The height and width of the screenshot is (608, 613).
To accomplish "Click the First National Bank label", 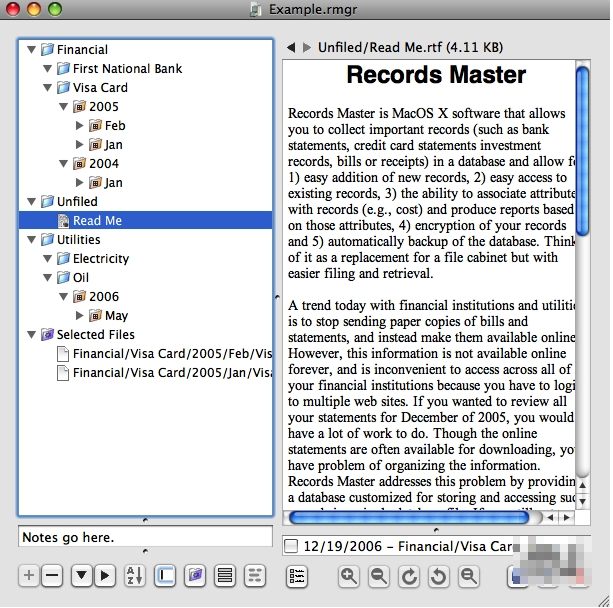I will coord(127,68).
